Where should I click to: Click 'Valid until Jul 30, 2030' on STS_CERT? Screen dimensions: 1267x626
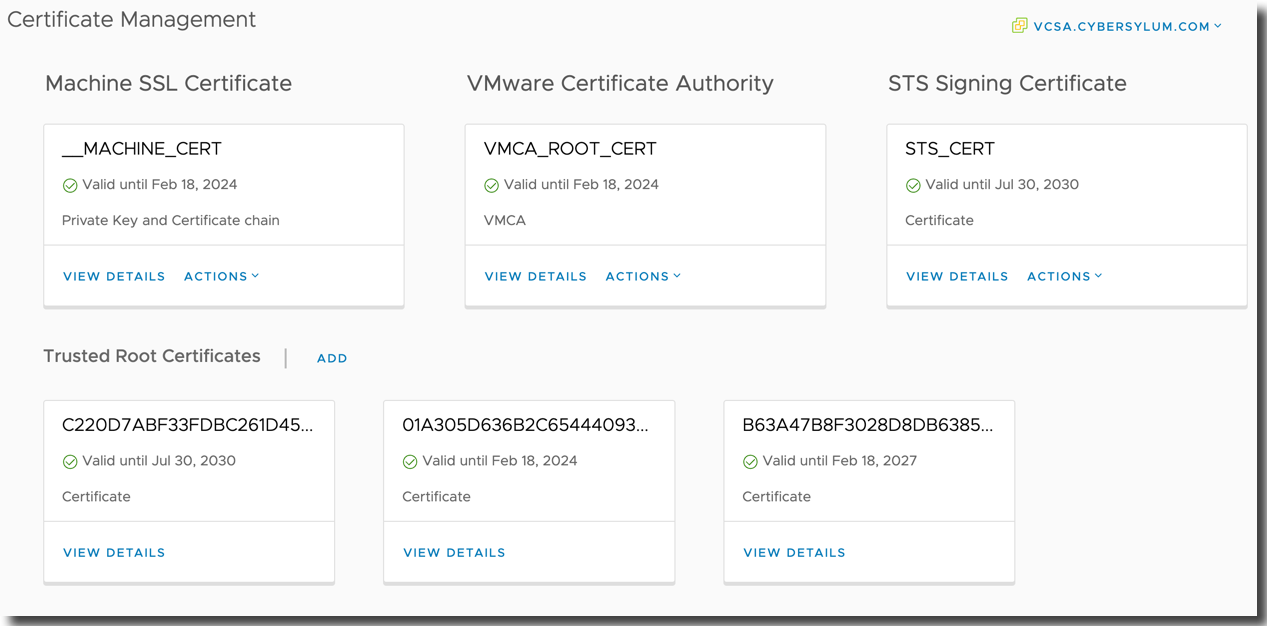point(1002,184)
